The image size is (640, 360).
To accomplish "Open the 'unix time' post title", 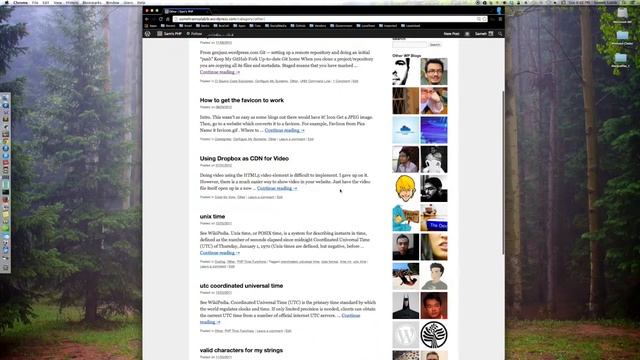I will coord(212,216).
